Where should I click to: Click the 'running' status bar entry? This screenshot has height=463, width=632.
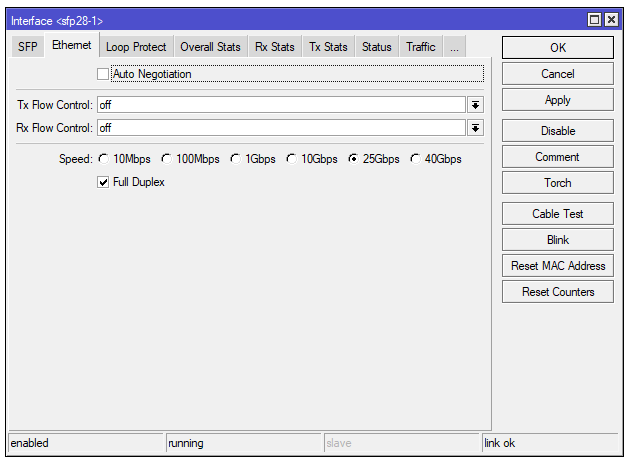click(243, 443)
